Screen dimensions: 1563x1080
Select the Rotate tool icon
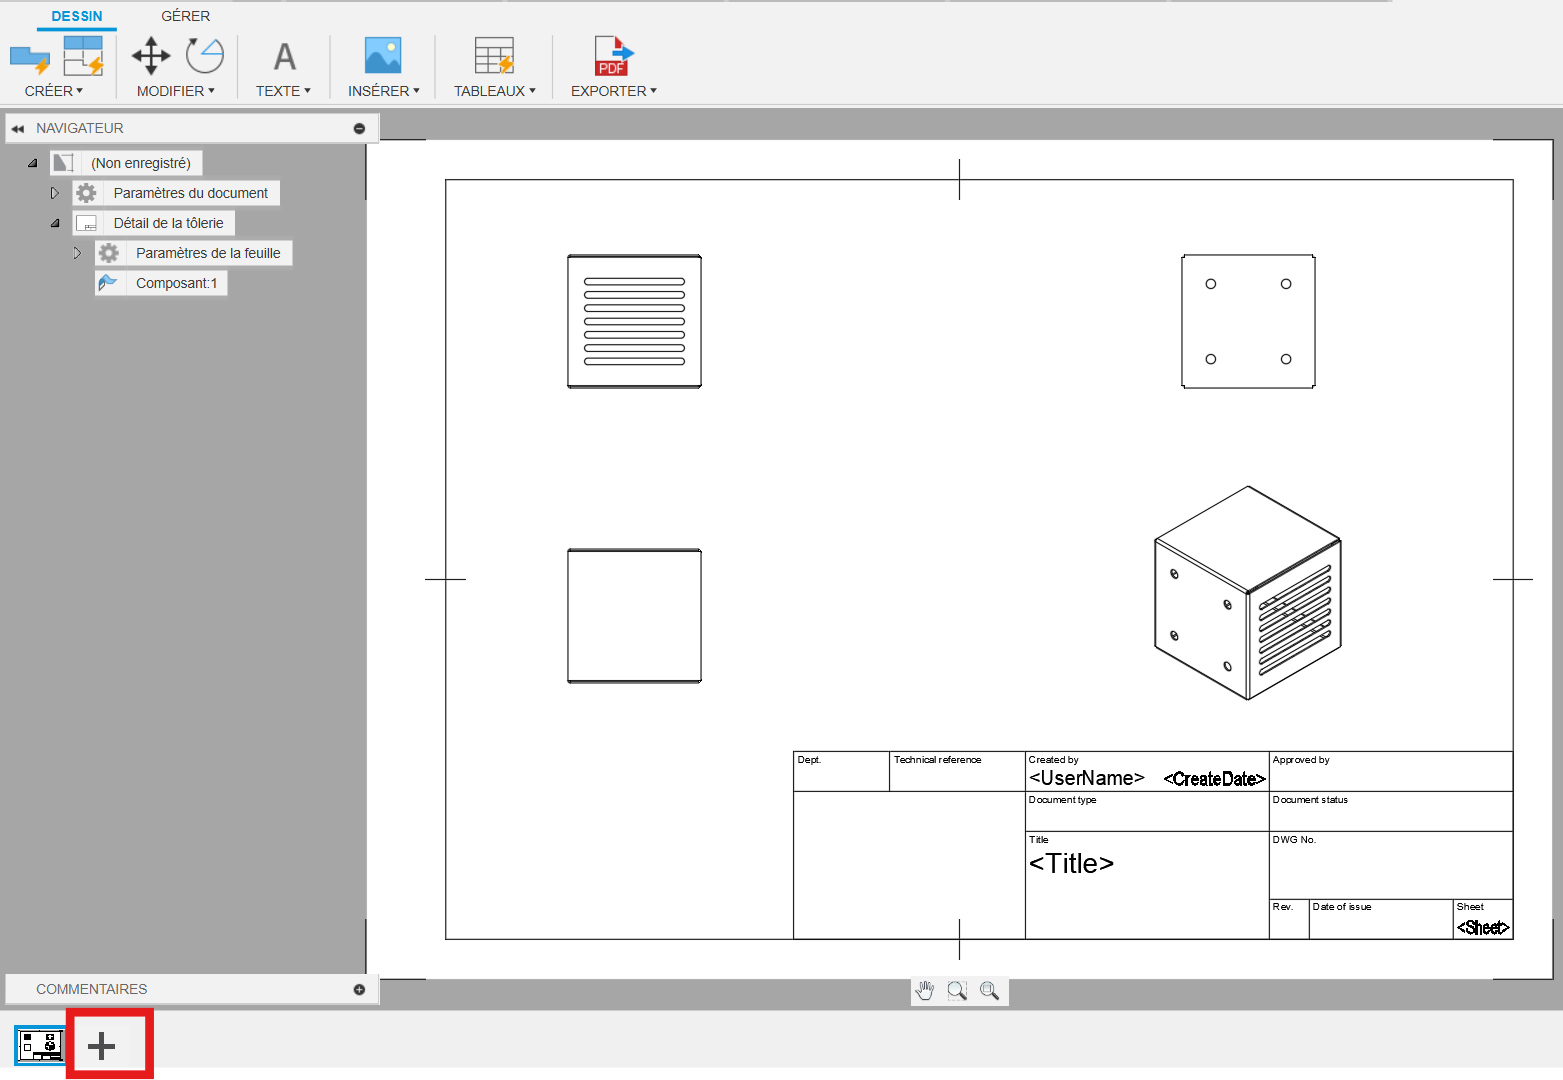[205, 56]
